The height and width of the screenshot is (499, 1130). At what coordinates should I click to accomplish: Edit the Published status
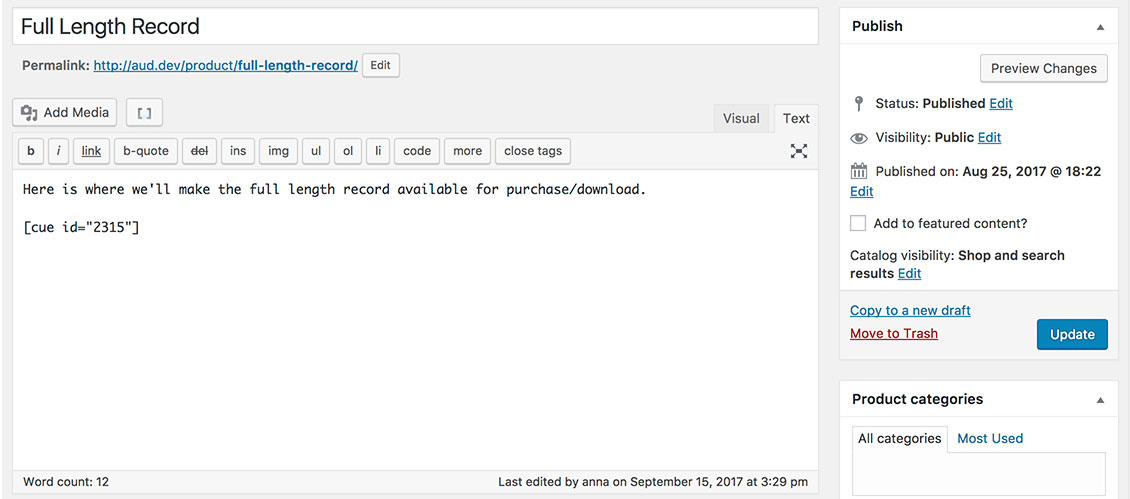1001,104
